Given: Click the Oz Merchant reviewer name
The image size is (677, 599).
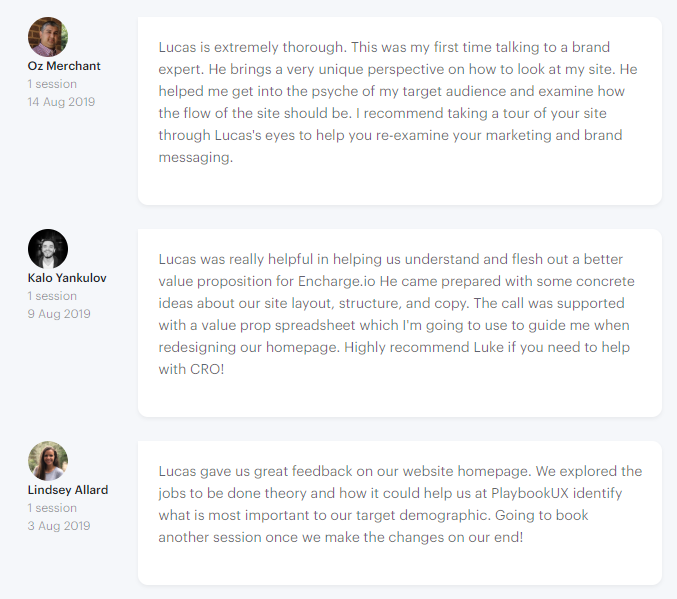Looking at the screenshot, I should tap(64, 66).
